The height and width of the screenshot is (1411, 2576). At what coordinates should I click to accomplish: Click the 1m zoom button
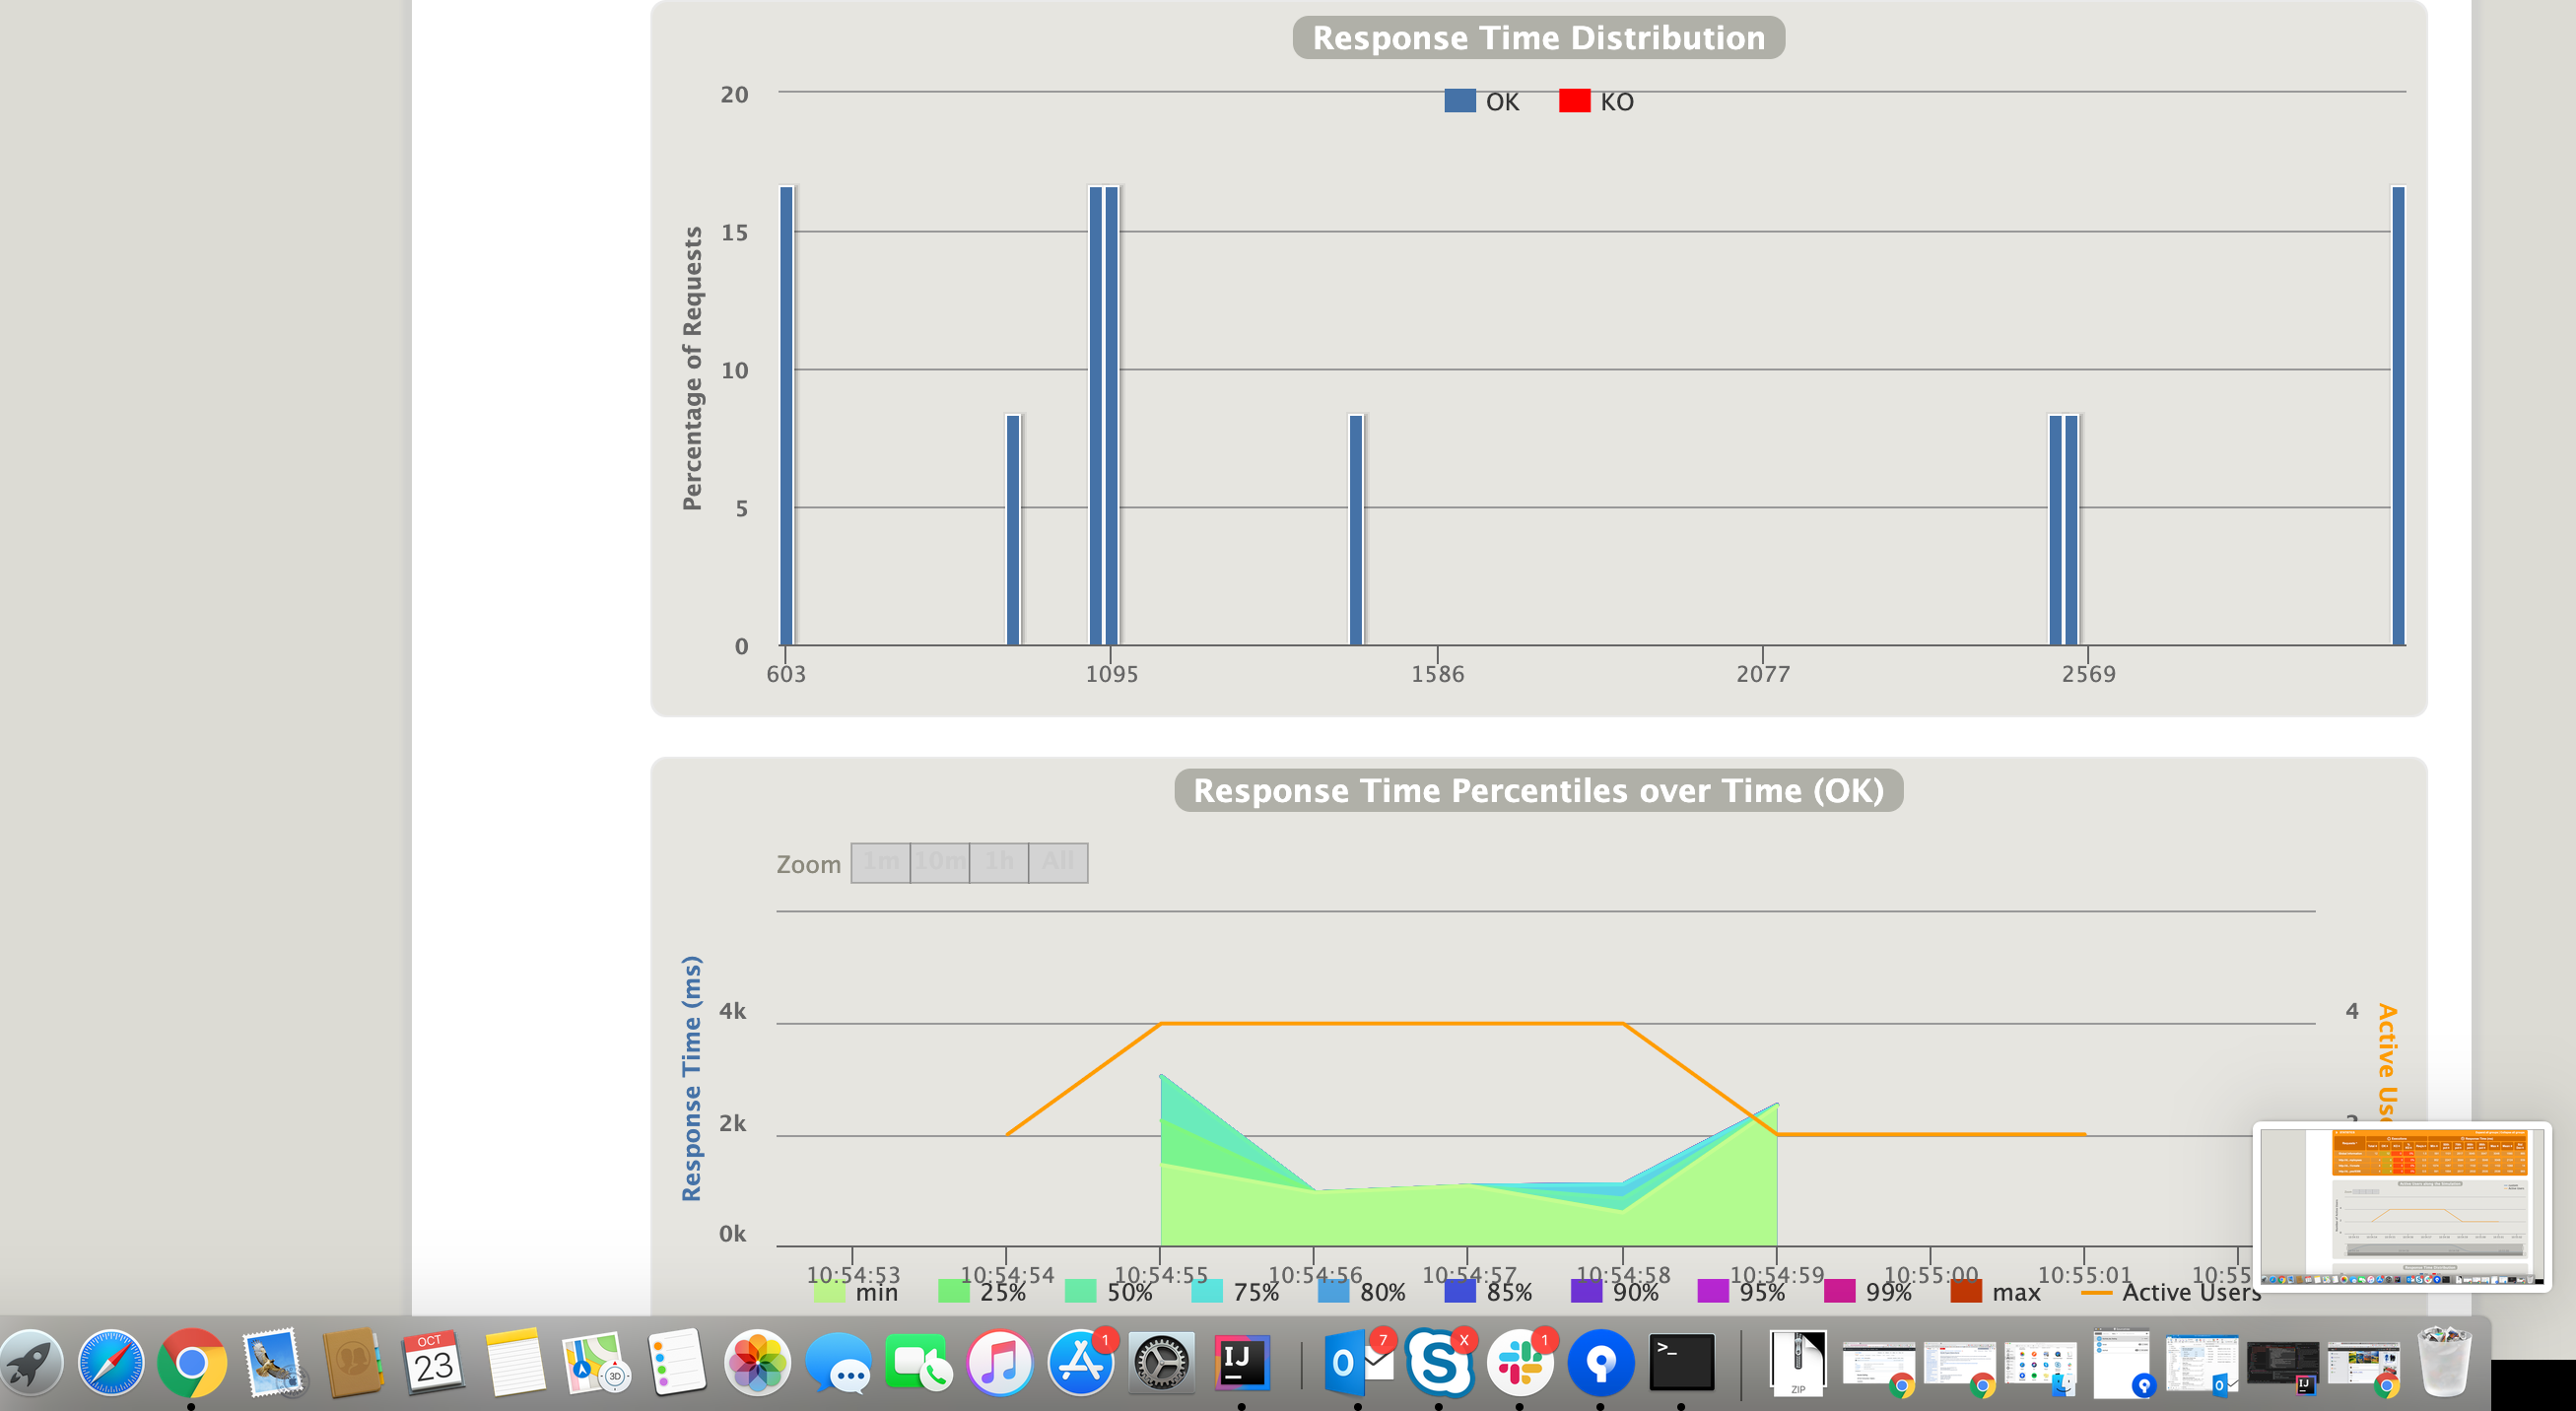tap(880, 862)
